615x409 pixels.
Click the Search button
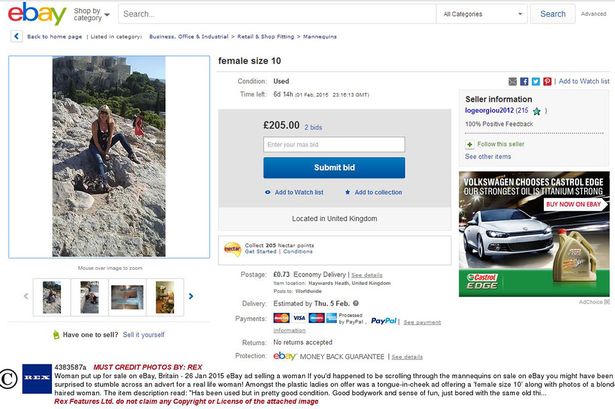click(553, 14)
